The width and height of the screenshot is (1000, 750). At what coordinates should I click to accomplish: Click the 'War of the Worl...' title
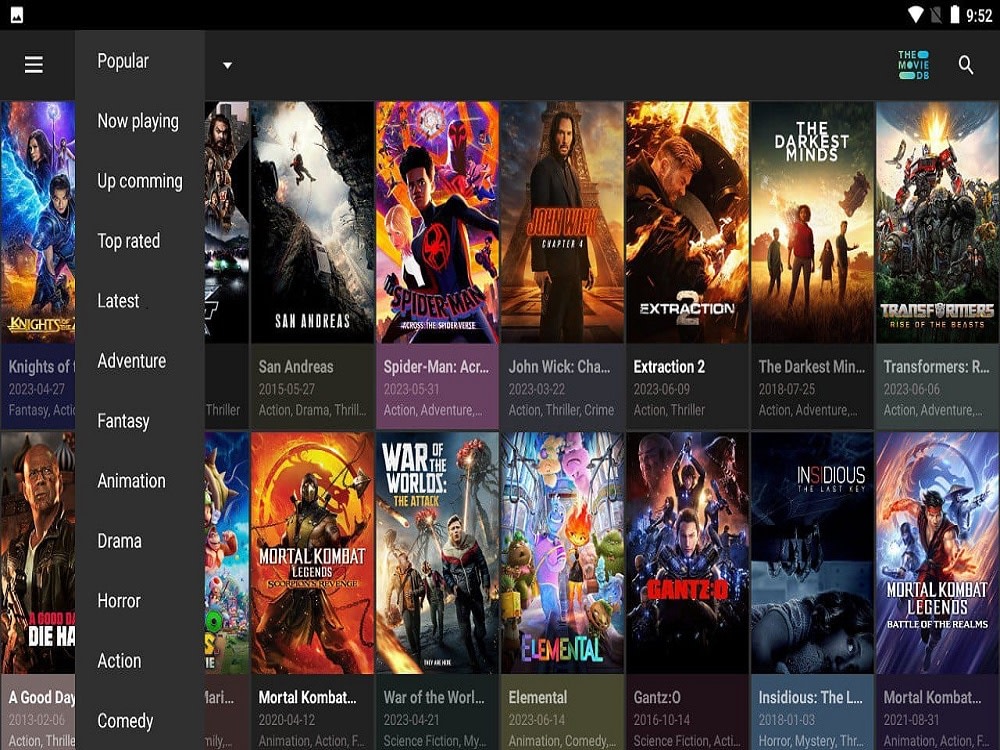click(x=434, y=697)
